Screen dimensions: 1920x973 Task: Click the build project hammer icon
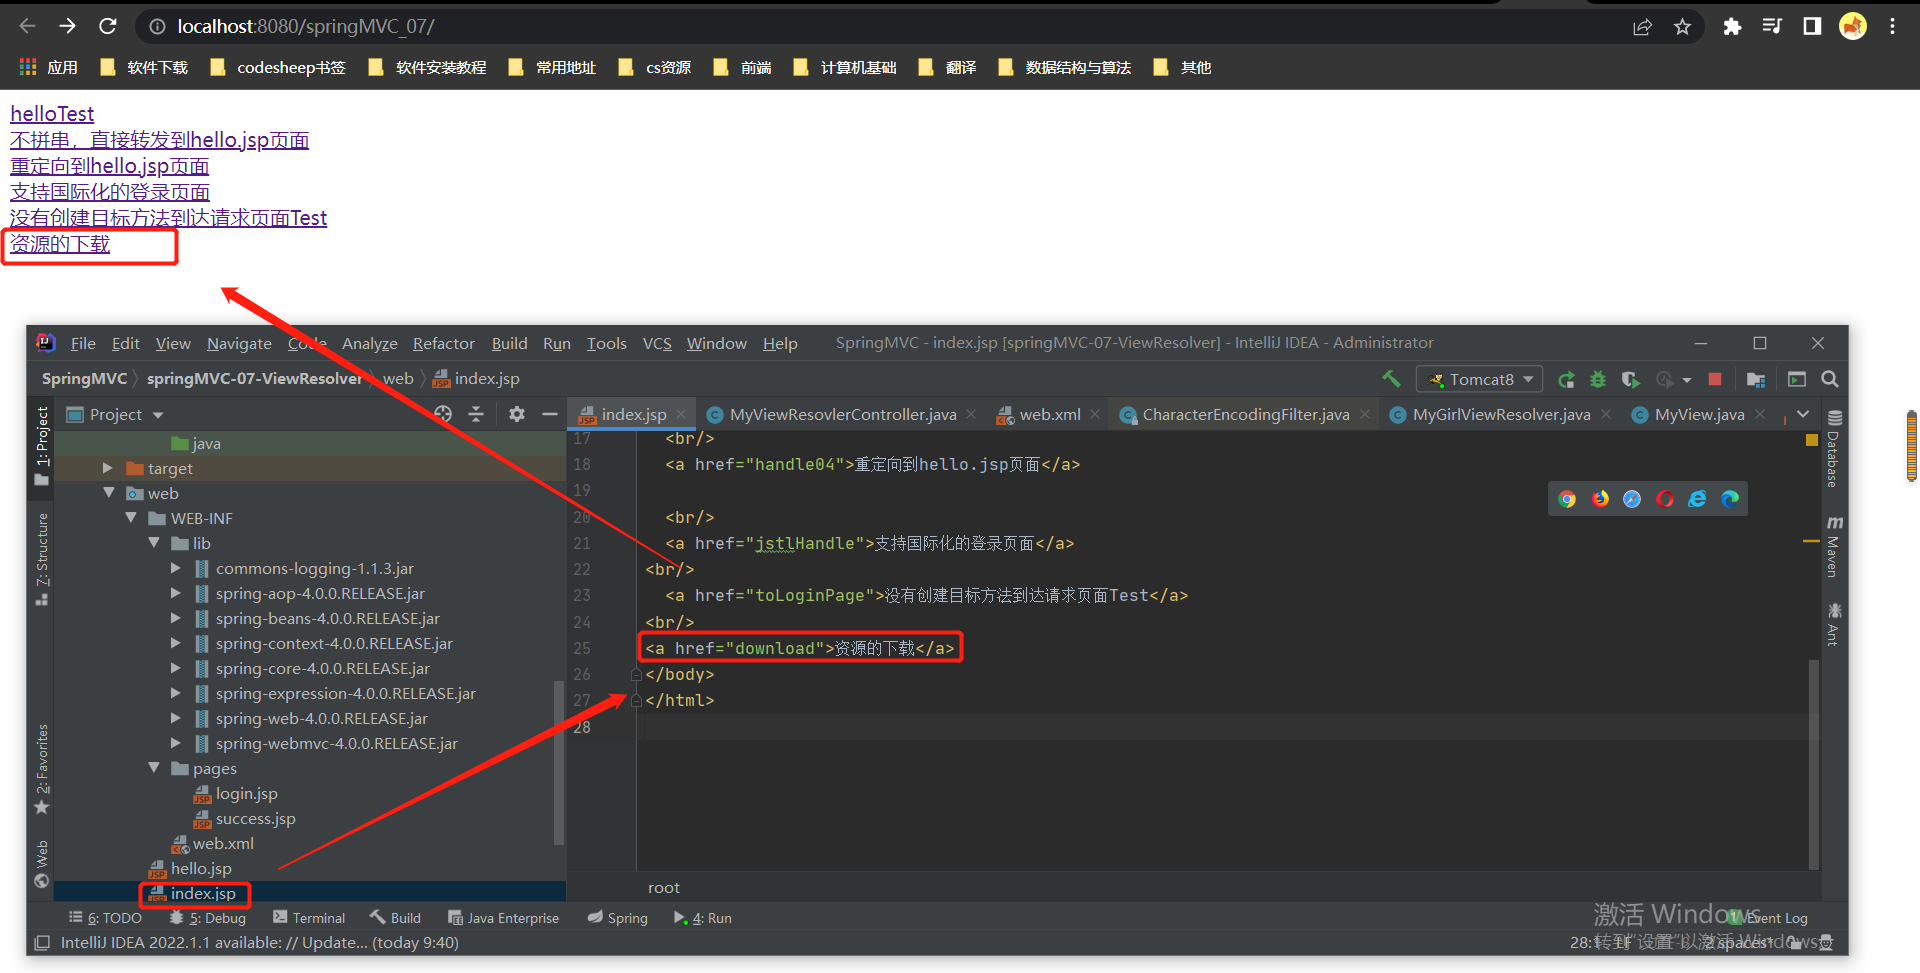point(1391,379)
